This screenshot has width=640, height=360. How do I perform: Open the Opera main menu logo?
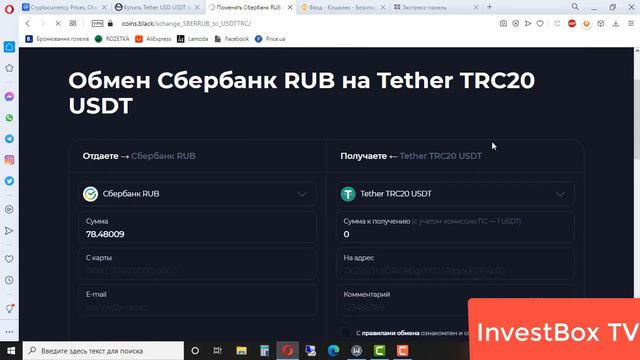tap(9, 9)
